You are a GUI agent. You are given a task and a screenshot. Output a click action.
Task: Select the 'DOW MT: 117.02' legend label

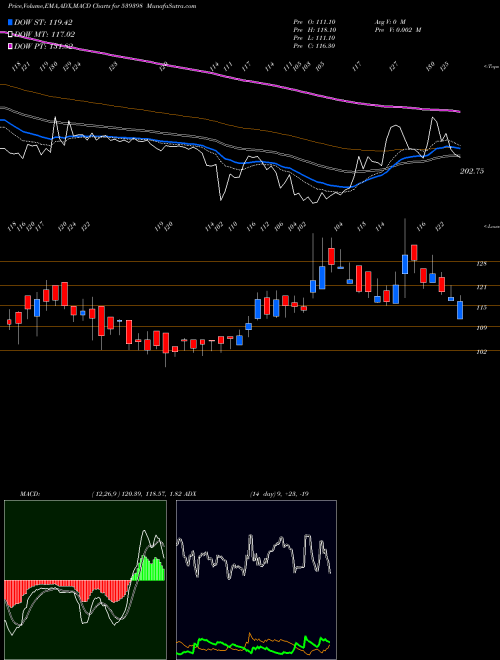coord(44,34)
